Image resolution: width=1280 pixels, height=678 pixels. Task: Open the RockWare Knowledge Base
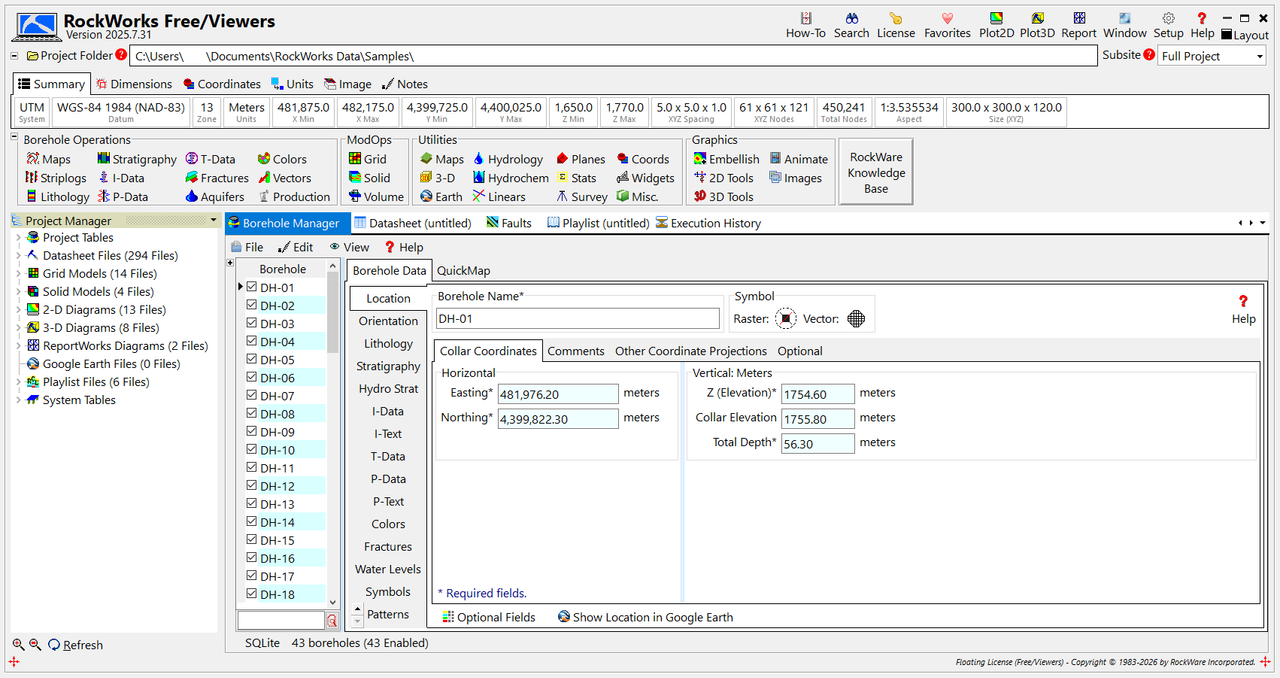coord(876,173)
